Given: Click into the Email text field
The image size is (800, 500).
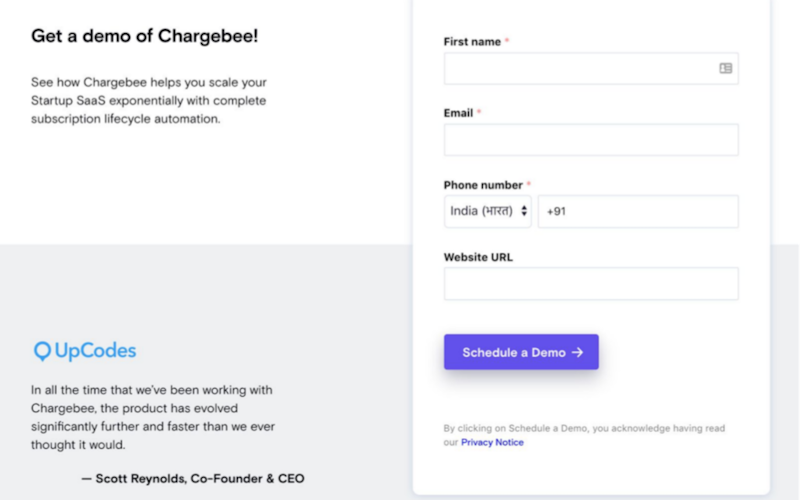Looking at the screenshot, I should point(591,140).
